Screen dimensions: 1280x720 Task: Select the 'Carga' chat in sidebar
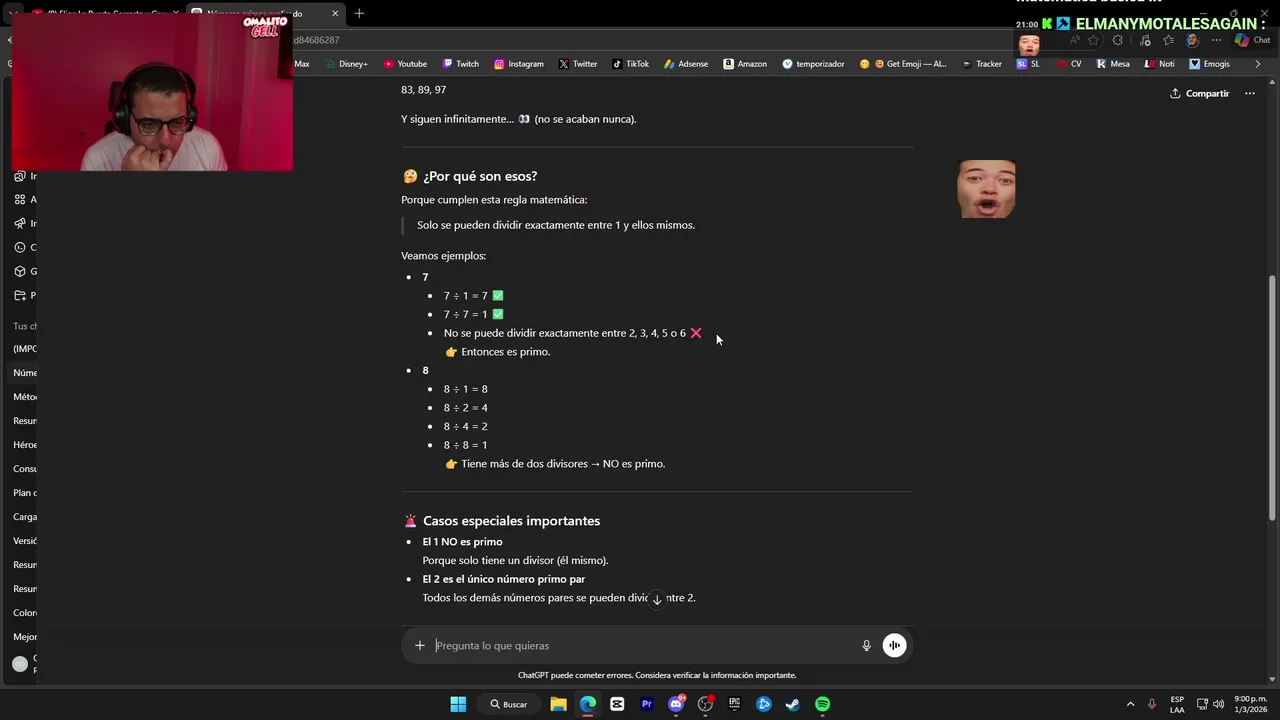tap(25, 517)
